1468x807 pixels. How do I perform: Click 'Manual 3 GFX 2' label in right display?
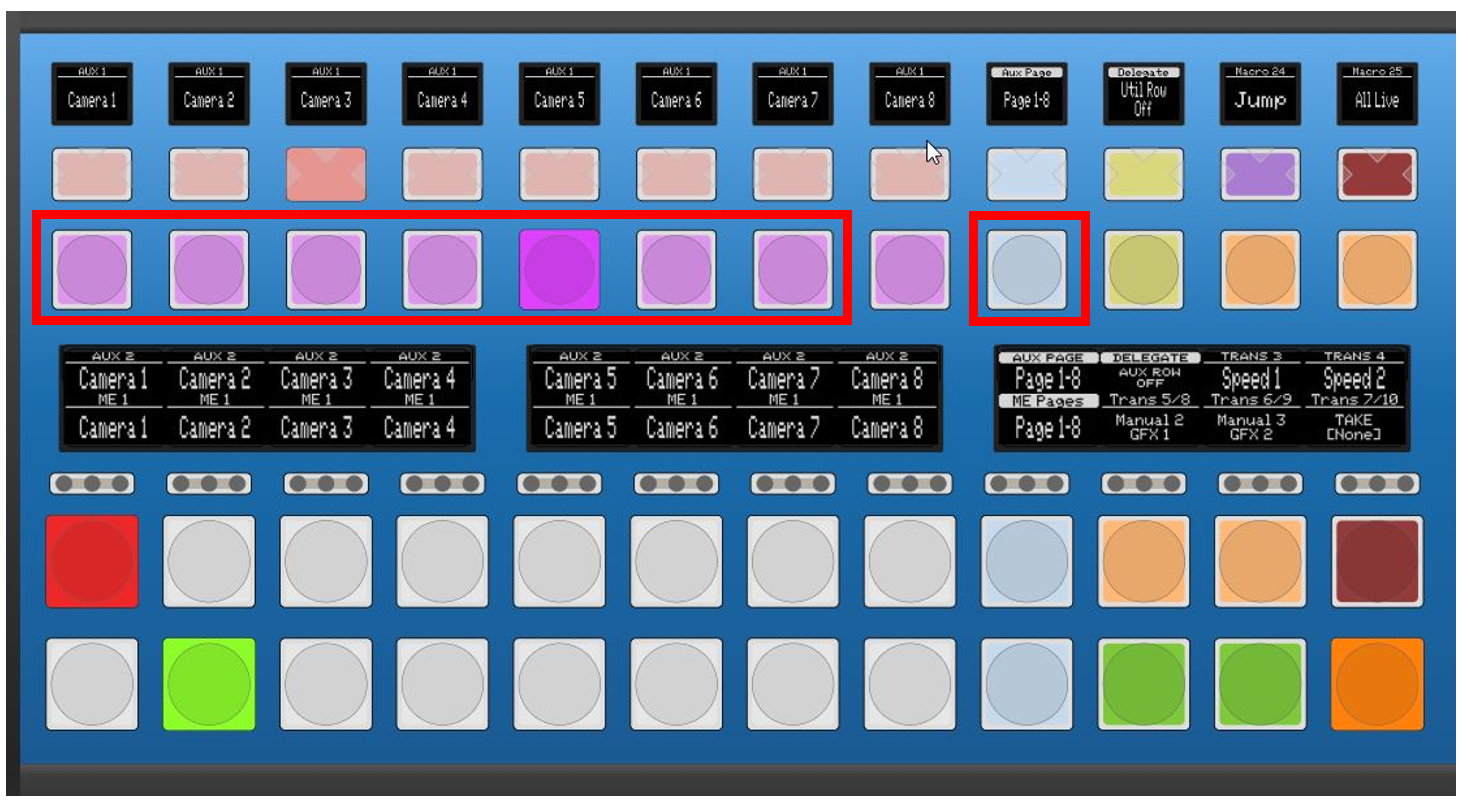click(x=1251, y=427)
